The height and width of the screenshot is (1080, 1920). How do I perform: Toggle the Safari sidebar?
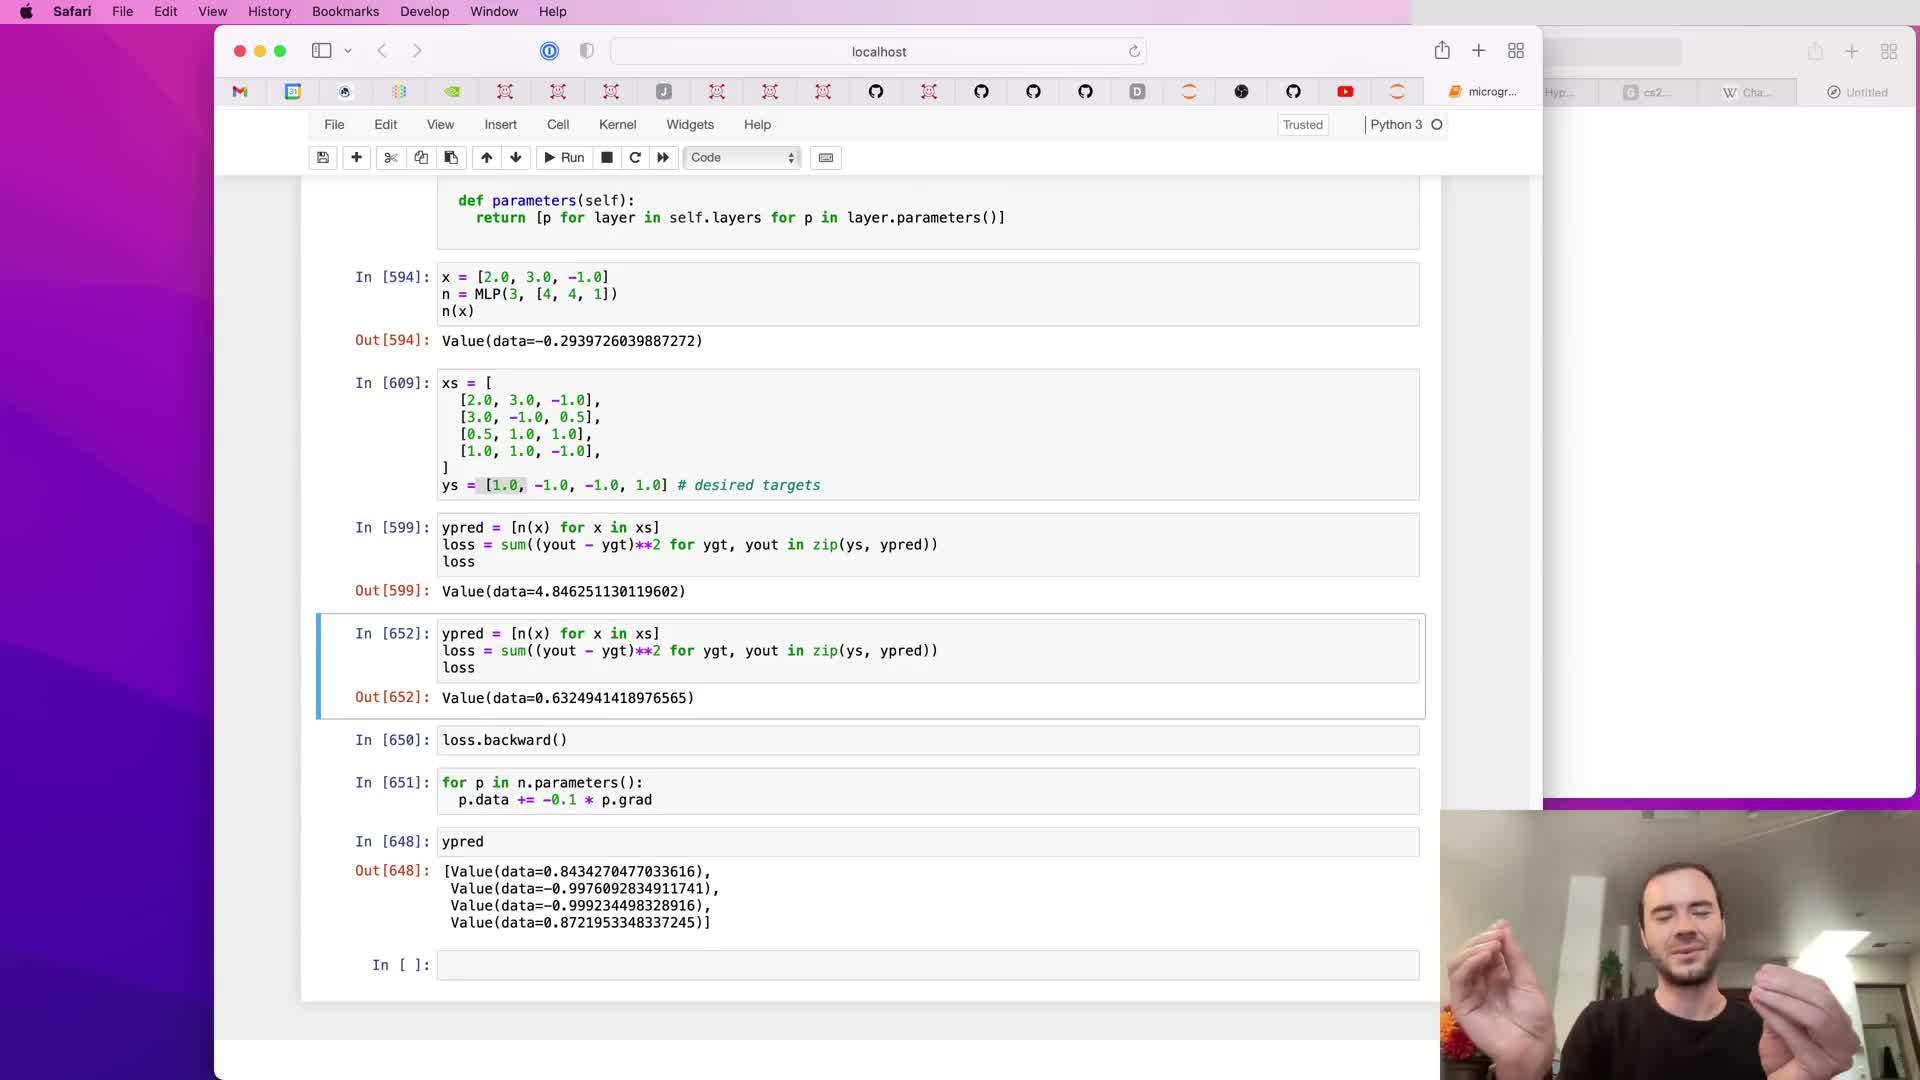tap(321, 51)
